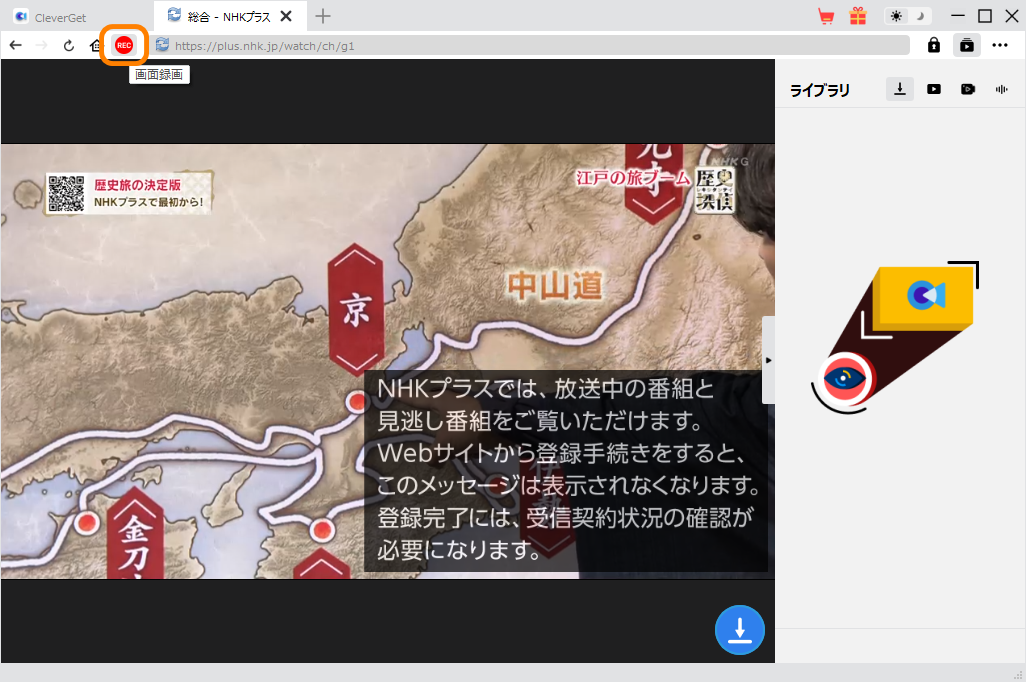Go back to the previous page
The image size is (1026, 682).
click(x=16, y=45)
